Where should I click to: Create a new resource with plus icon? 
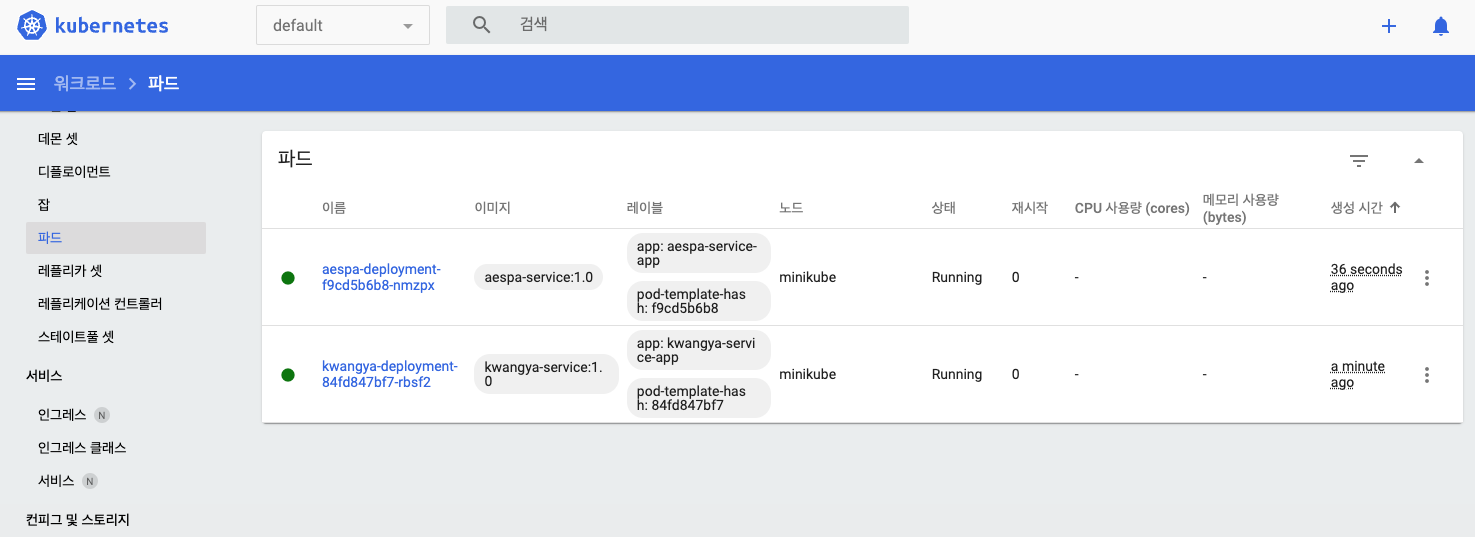tap(1389, 27)
